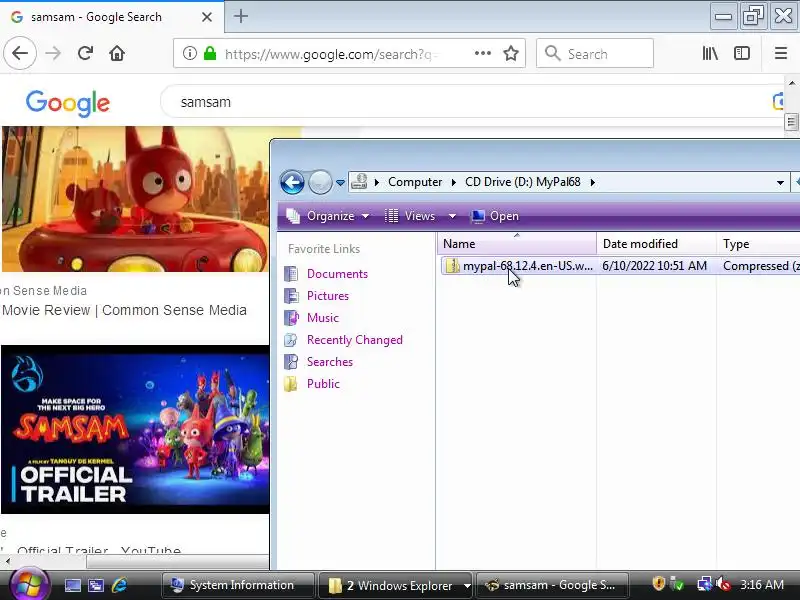800x600 pixels.
Task: Open the SamSam Official Trailer thumbnail
Action: 135,430
